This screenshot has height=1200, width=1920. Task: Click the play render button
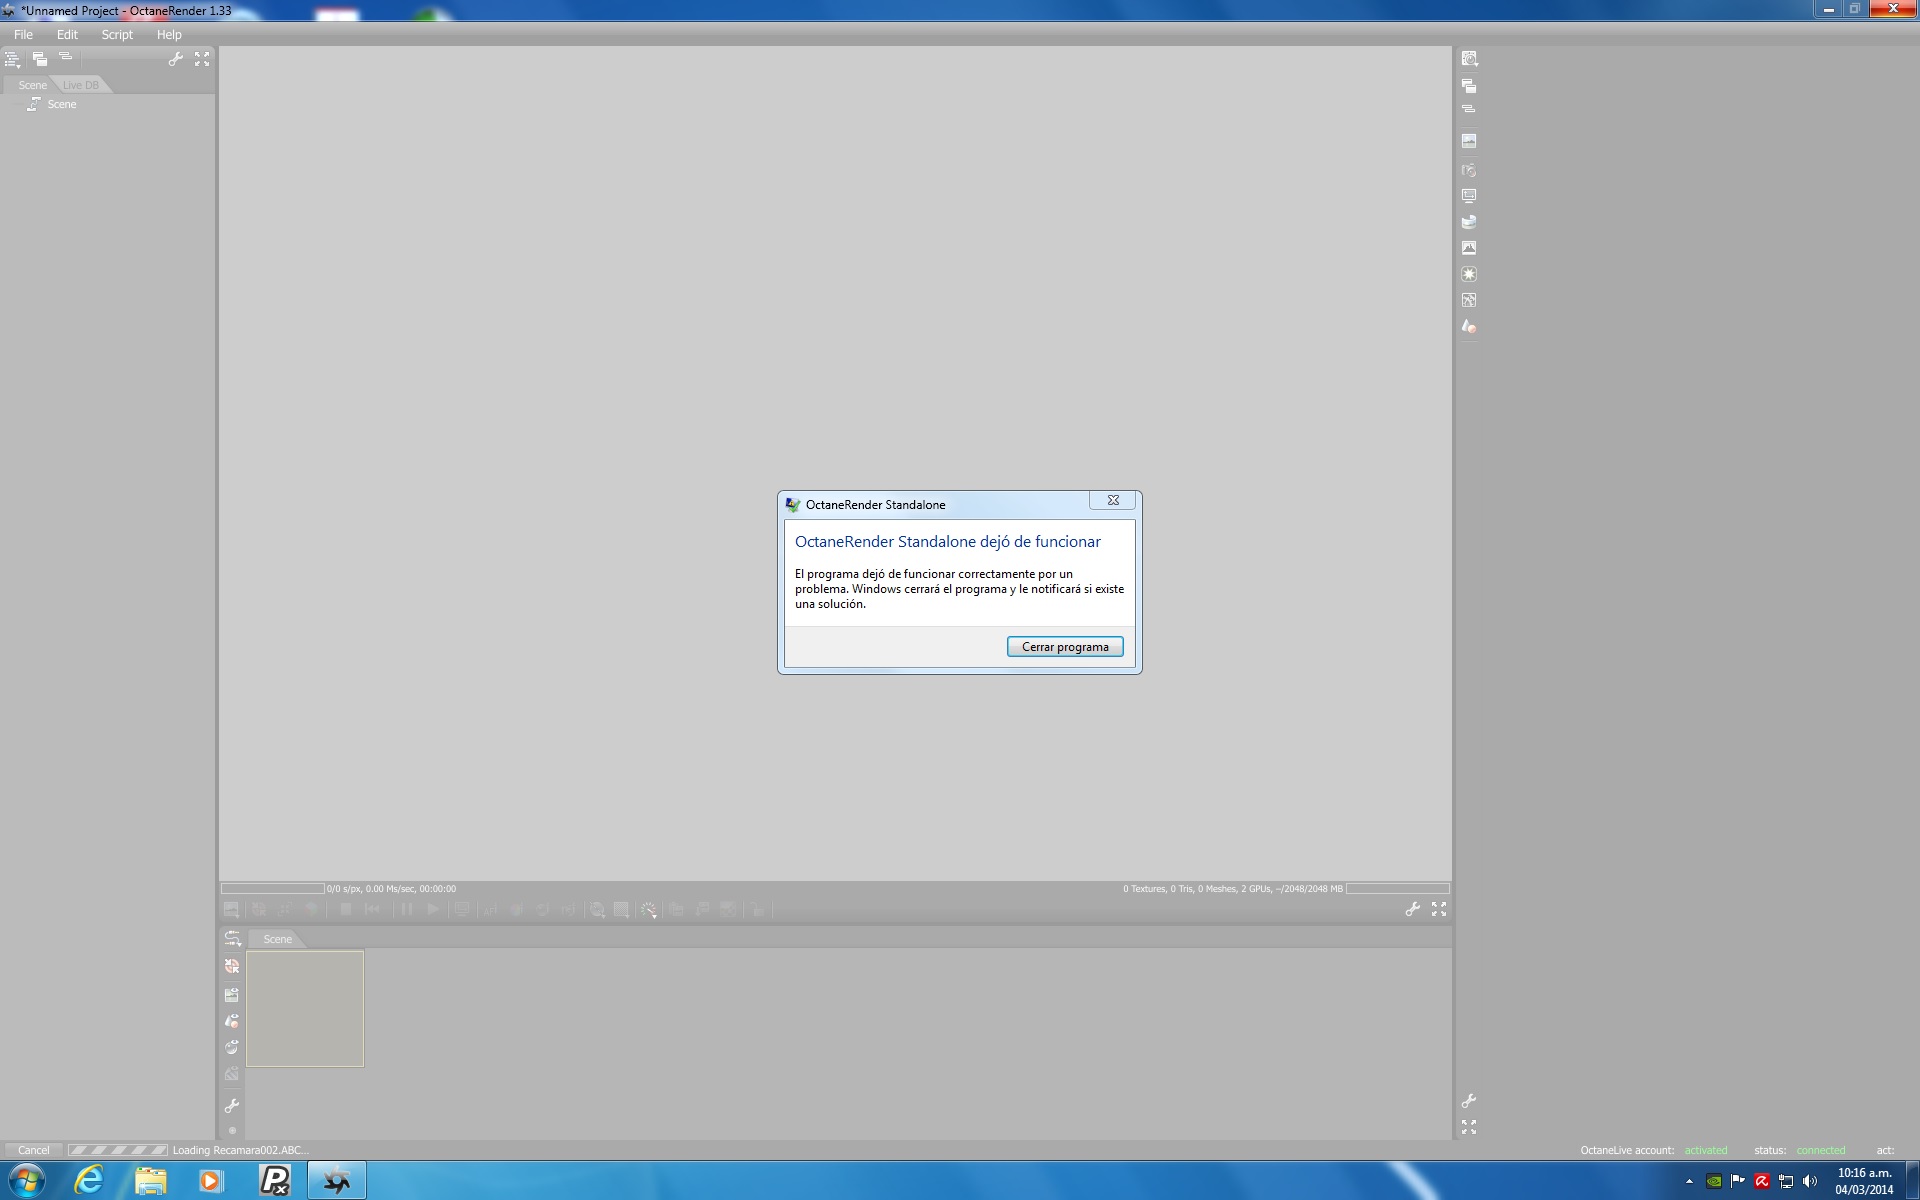(x=433, y=909)
